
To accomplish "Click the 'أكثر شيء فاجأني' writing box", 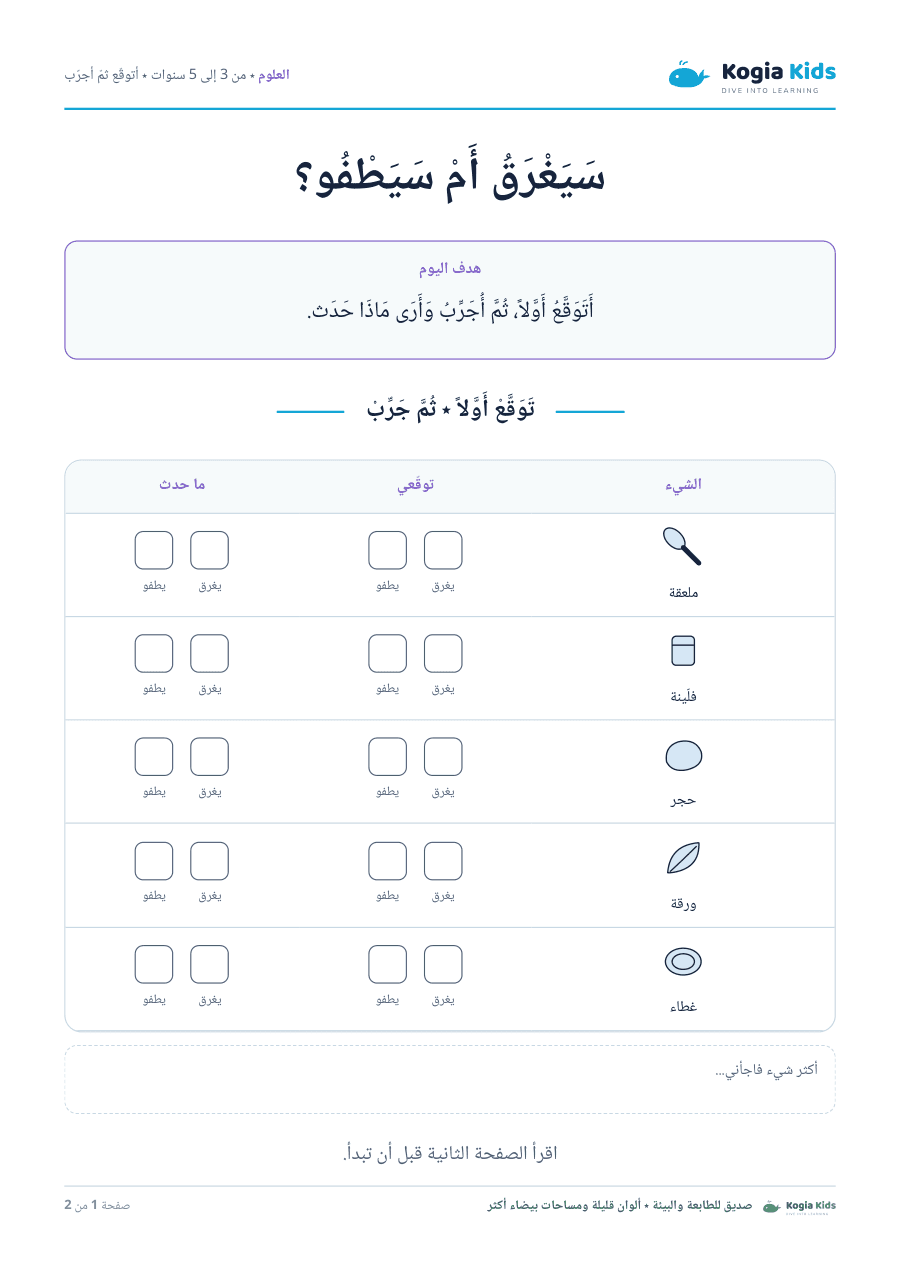I will pyautogui.click(x=450, y=1080).
